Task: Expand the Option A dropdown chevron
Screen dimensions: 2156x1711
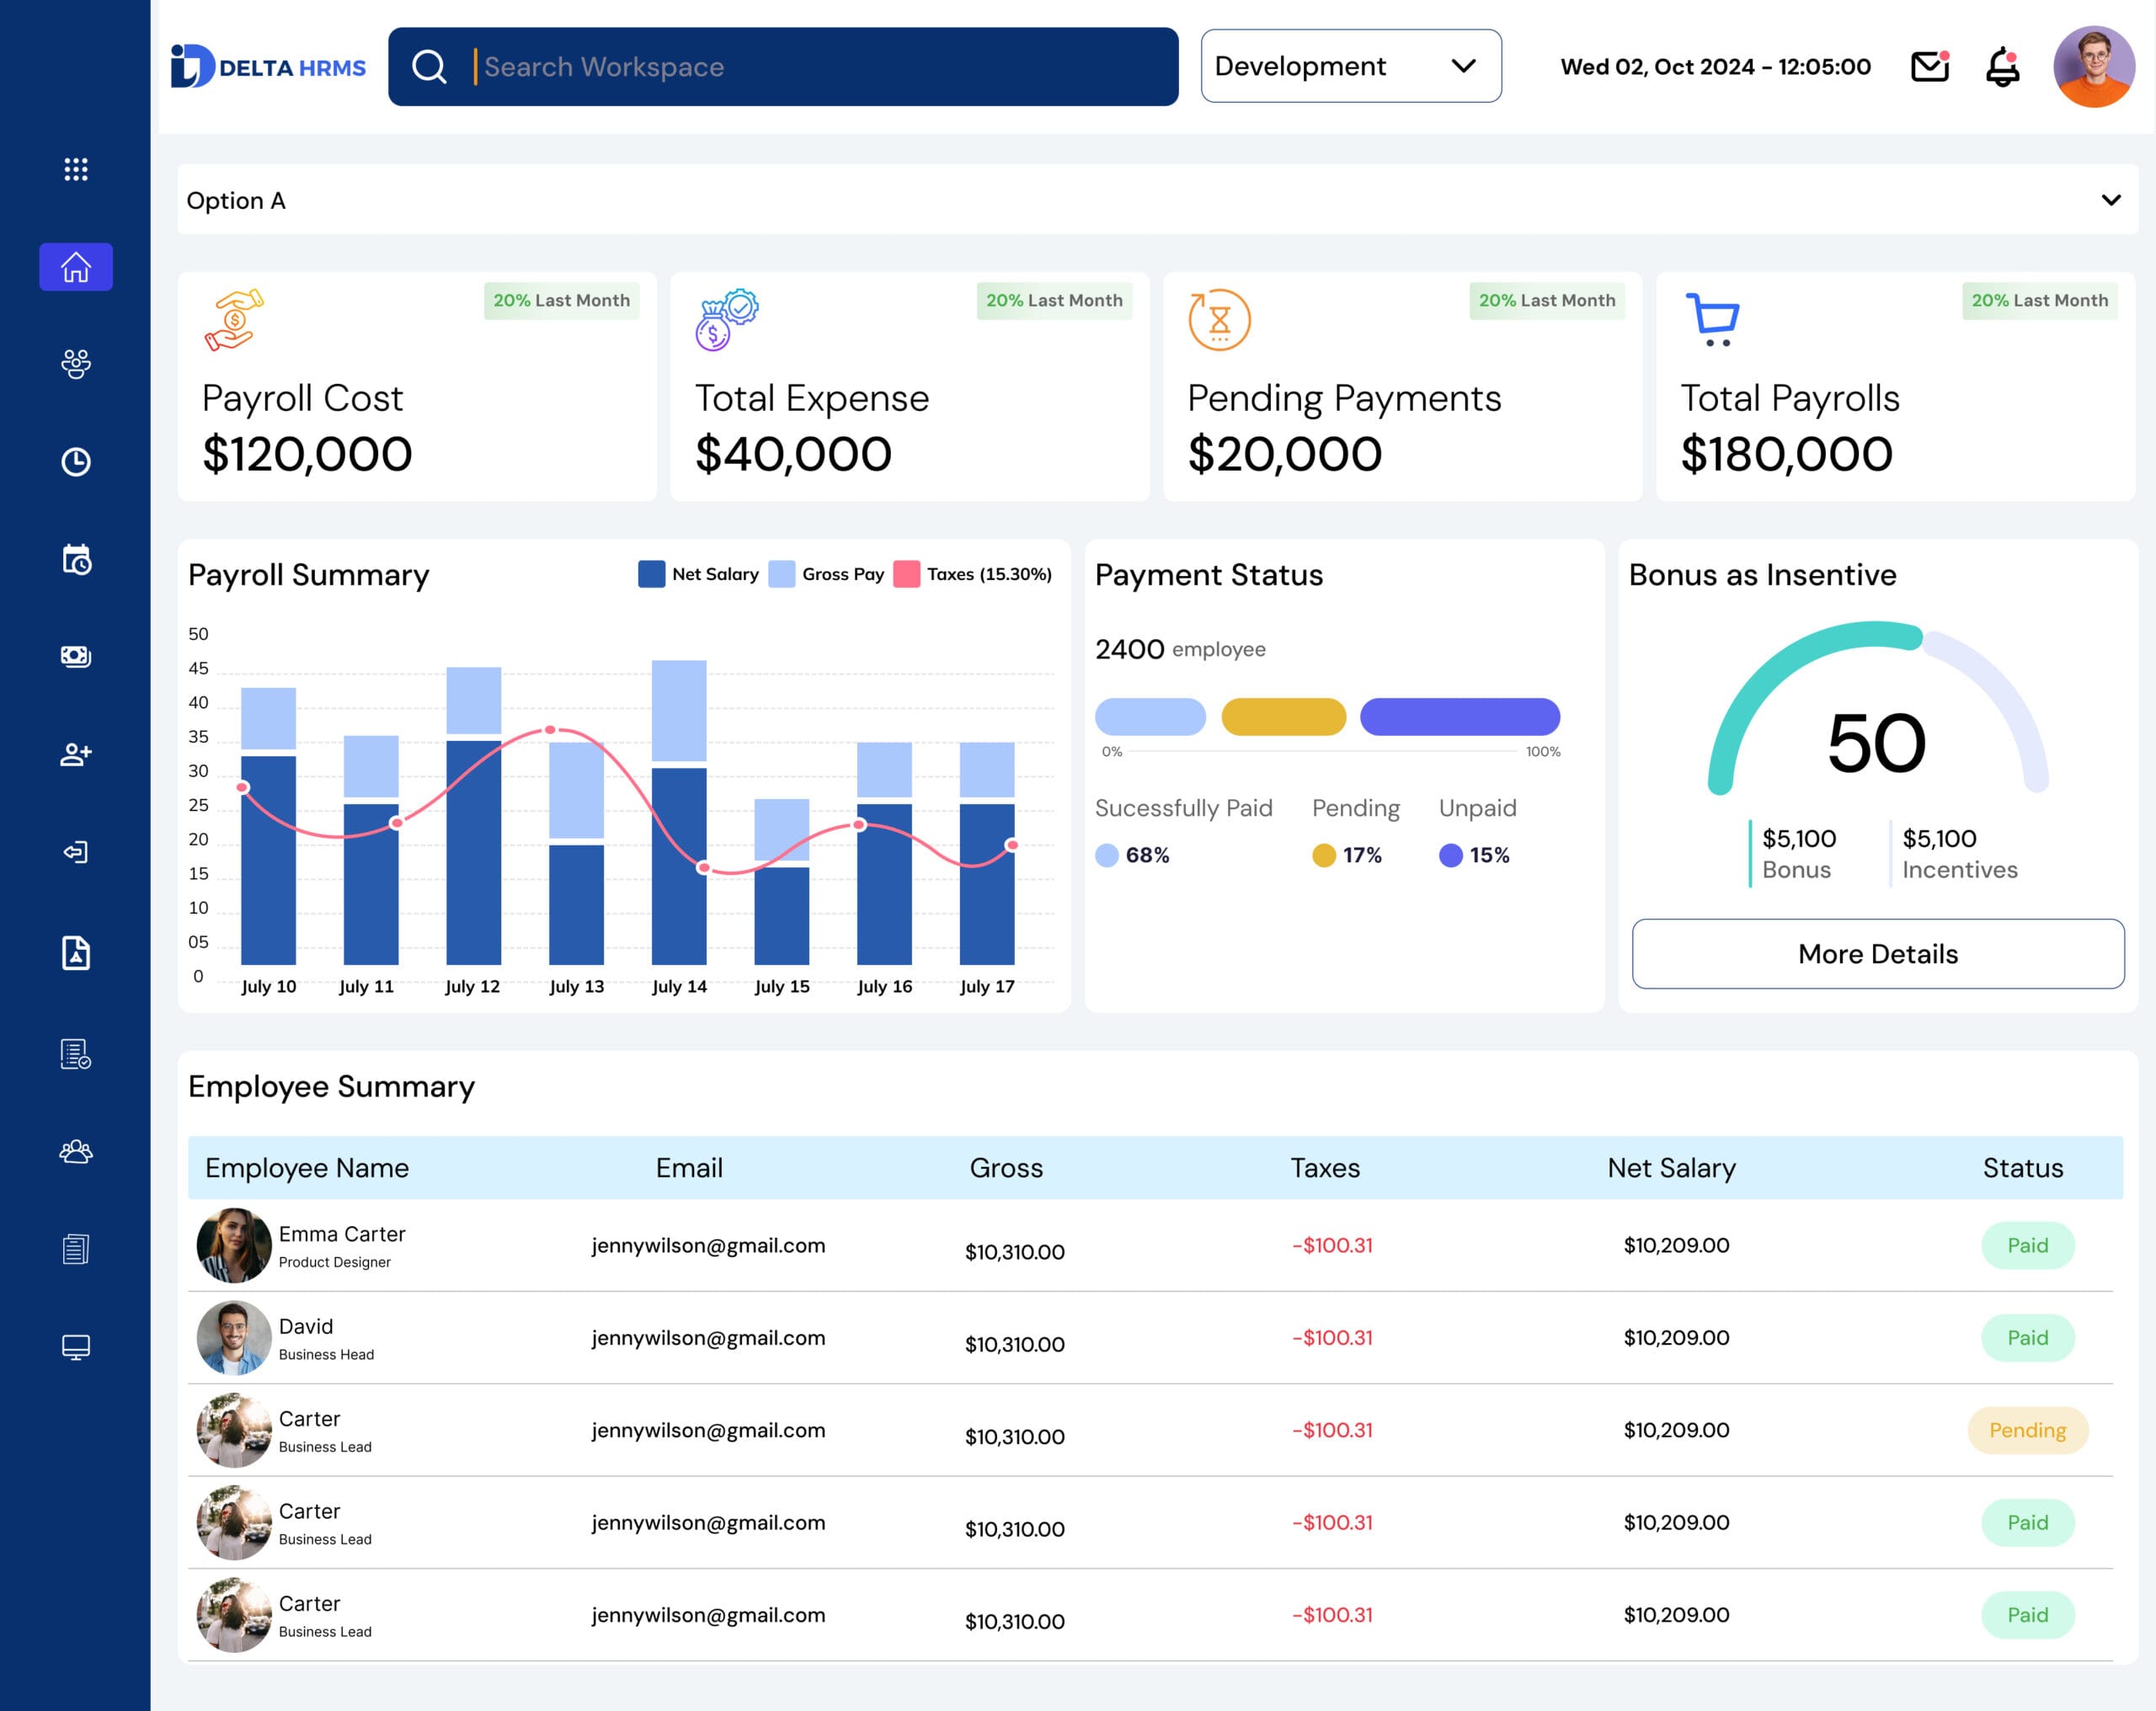Action: pos(2111,200)
